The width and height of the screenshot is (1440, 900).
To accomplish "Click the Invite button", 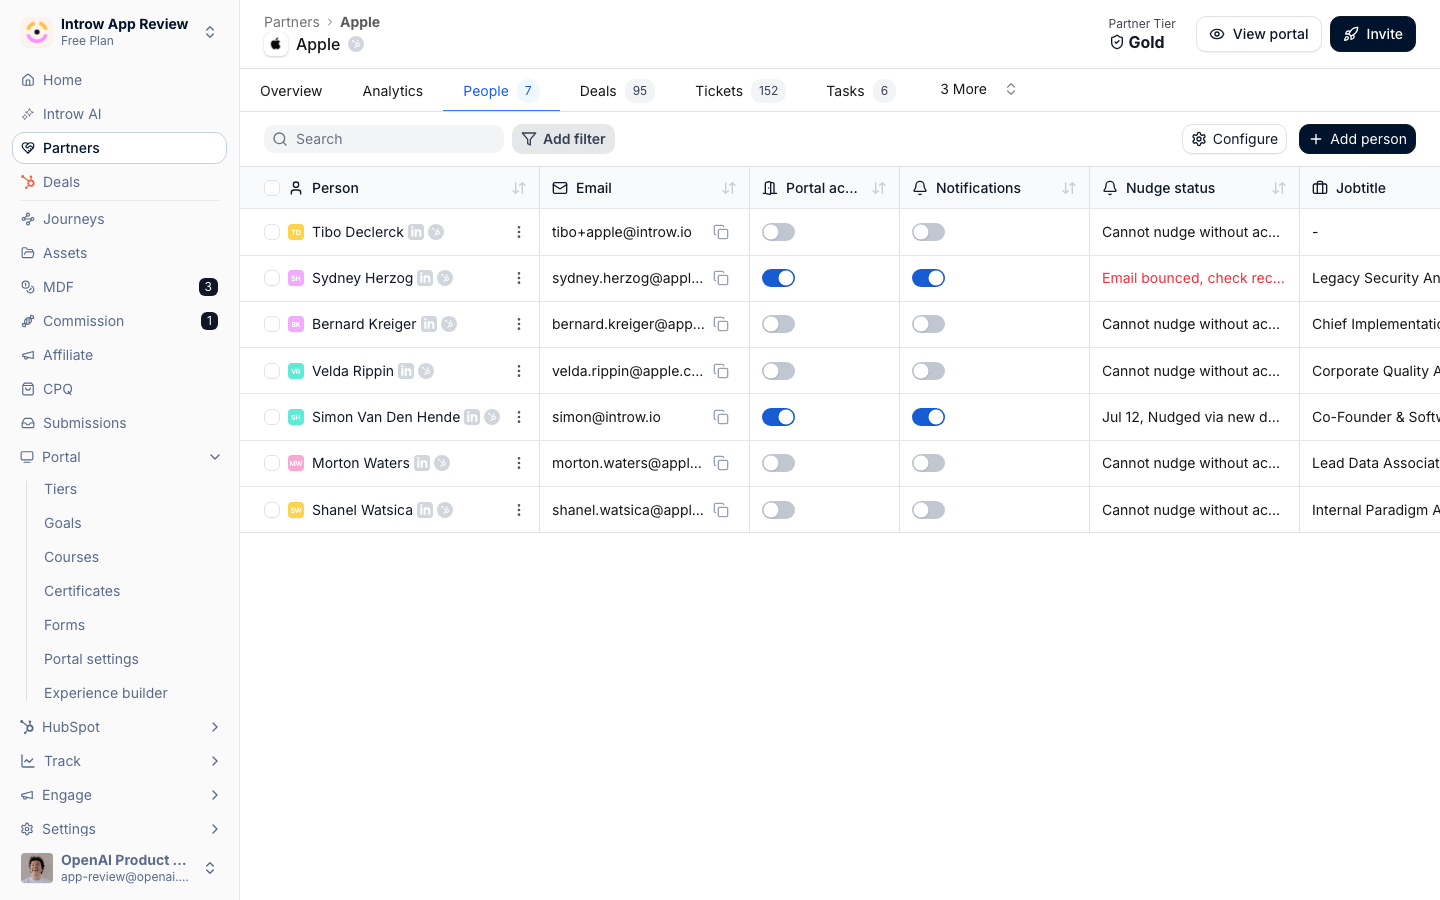I will click(x=1372, y=34).
